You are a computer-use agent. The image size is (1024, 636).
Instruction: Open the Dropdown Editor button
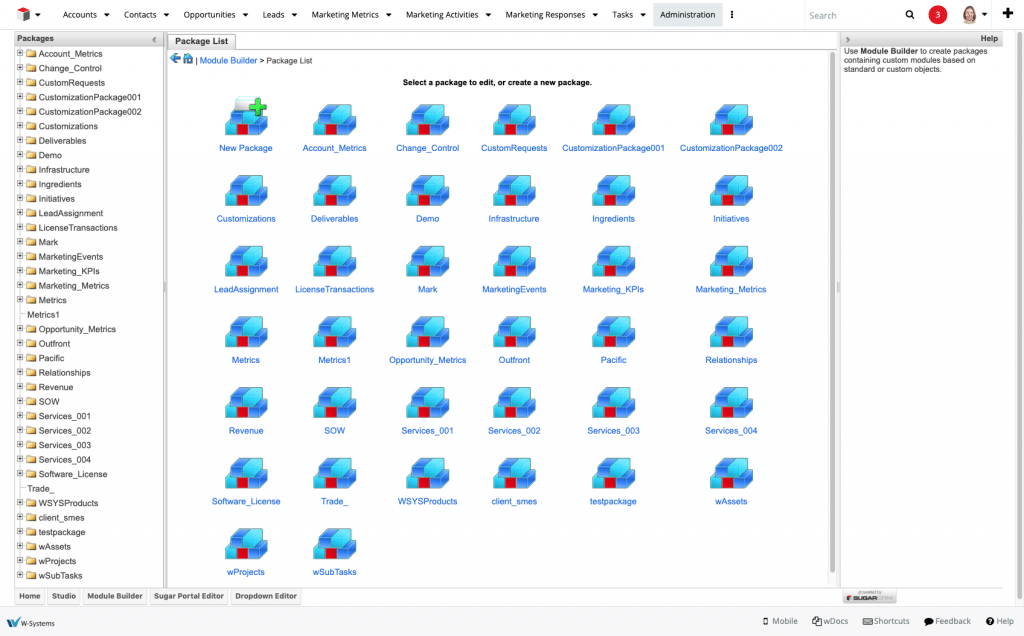(266, 596)
